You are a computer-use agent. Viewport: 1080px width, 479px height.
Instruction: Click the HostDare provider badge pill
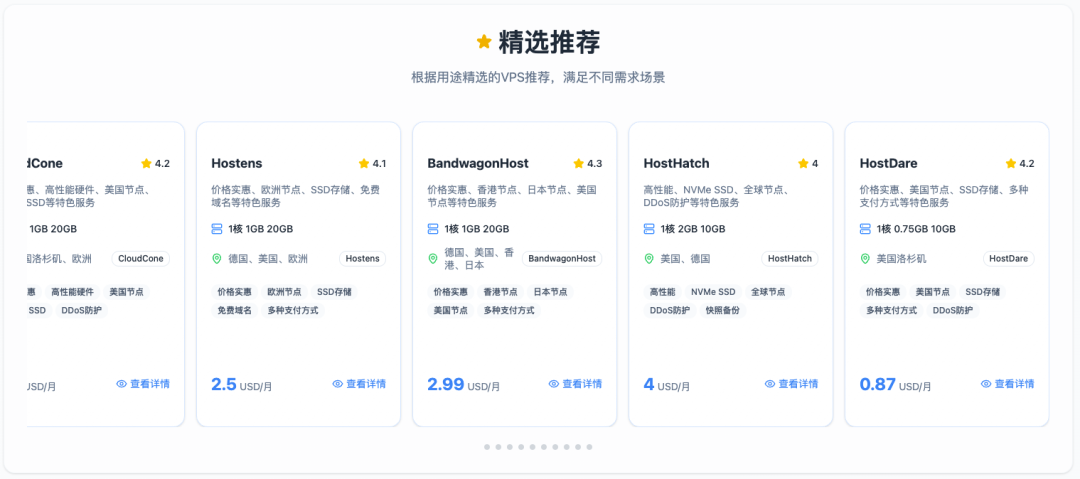click(x=1008, y=259)
